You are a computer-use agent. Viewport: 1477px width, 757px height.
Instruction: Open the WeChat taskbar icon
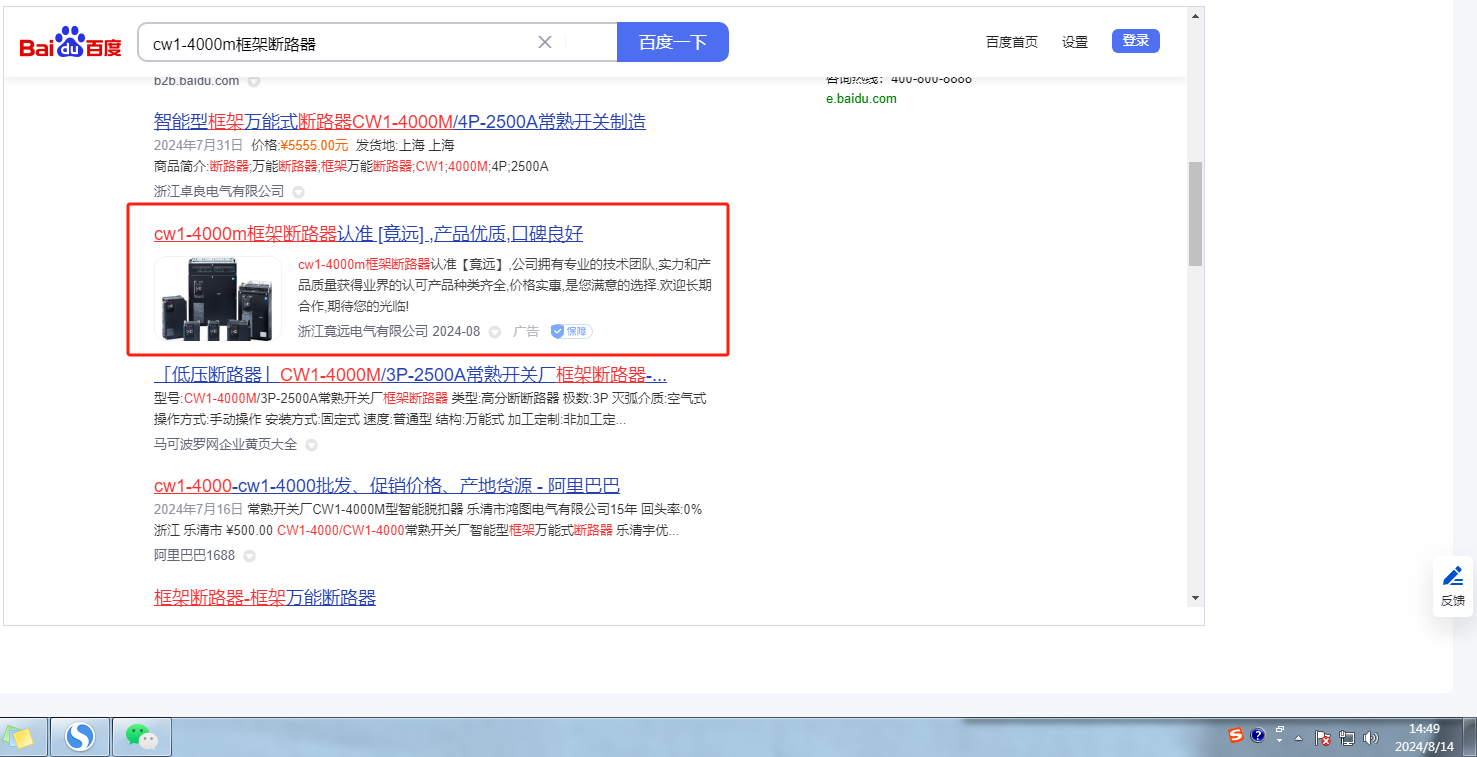[x=142, y=737]
